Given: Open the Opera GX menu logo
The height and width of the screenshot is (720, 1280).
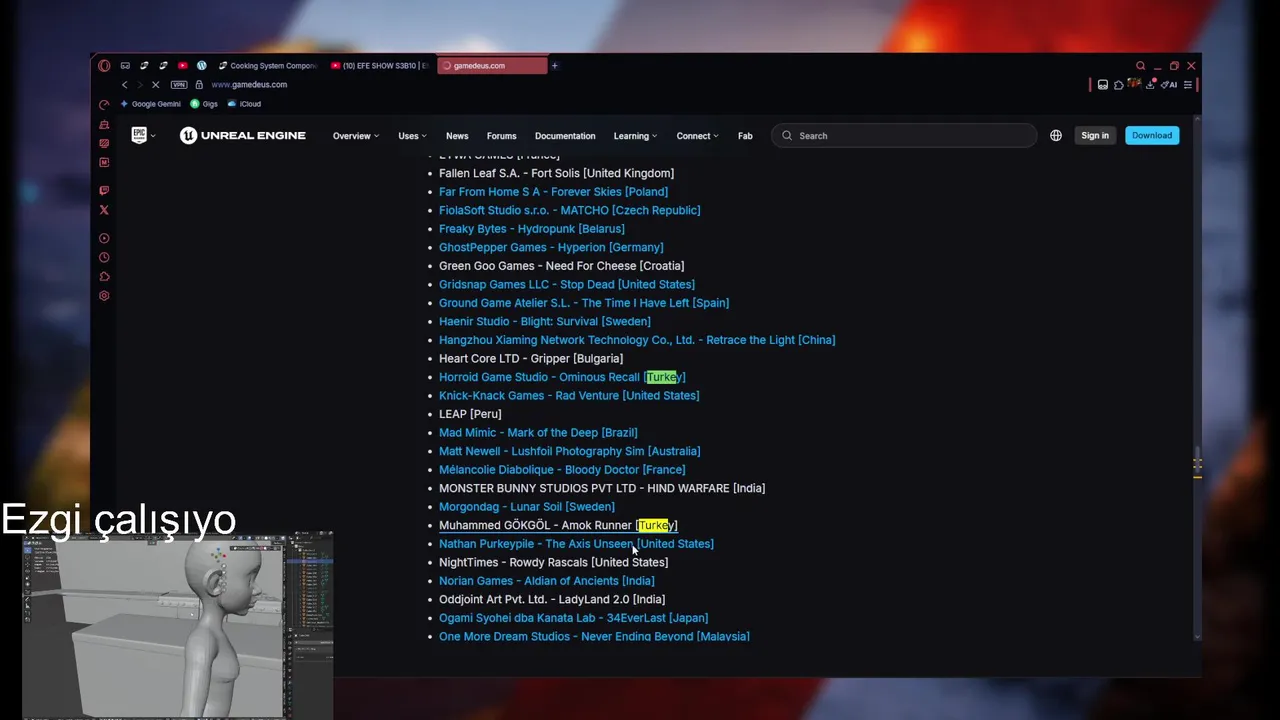Looking at the screenshot, I should click(x=104, y=66).
